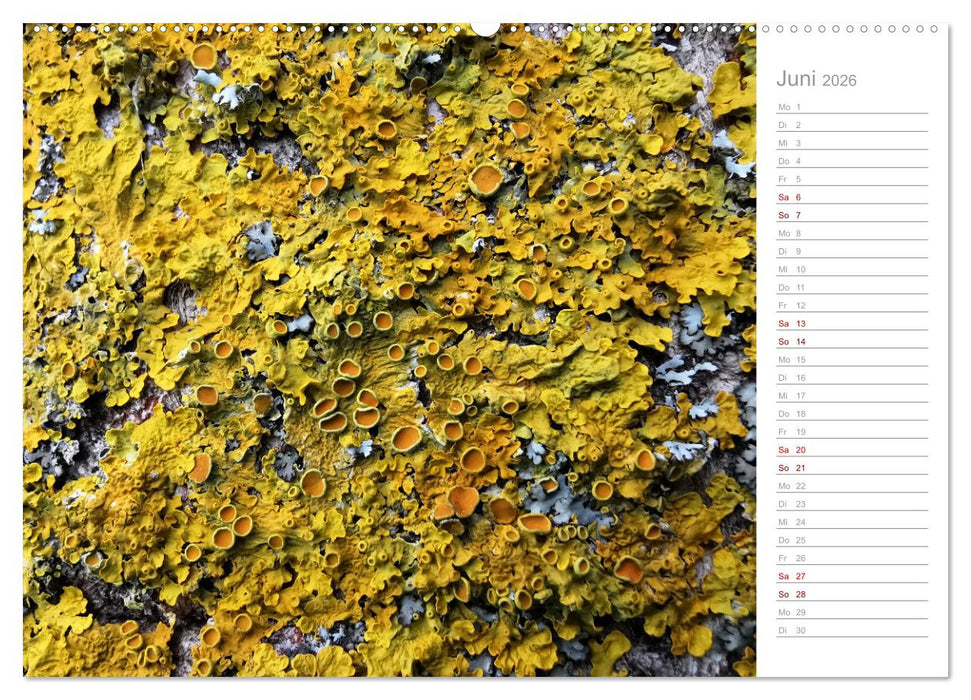Click the yellow lichen photograph

tap(380, 350)
